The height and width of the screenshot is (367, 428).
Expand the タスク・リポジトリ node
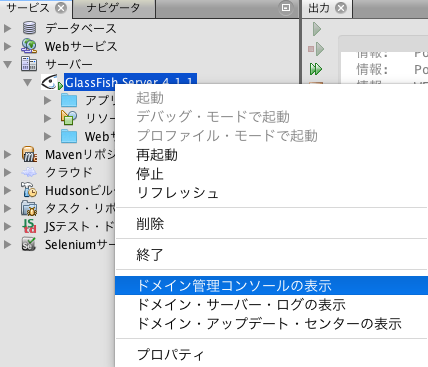7,208
